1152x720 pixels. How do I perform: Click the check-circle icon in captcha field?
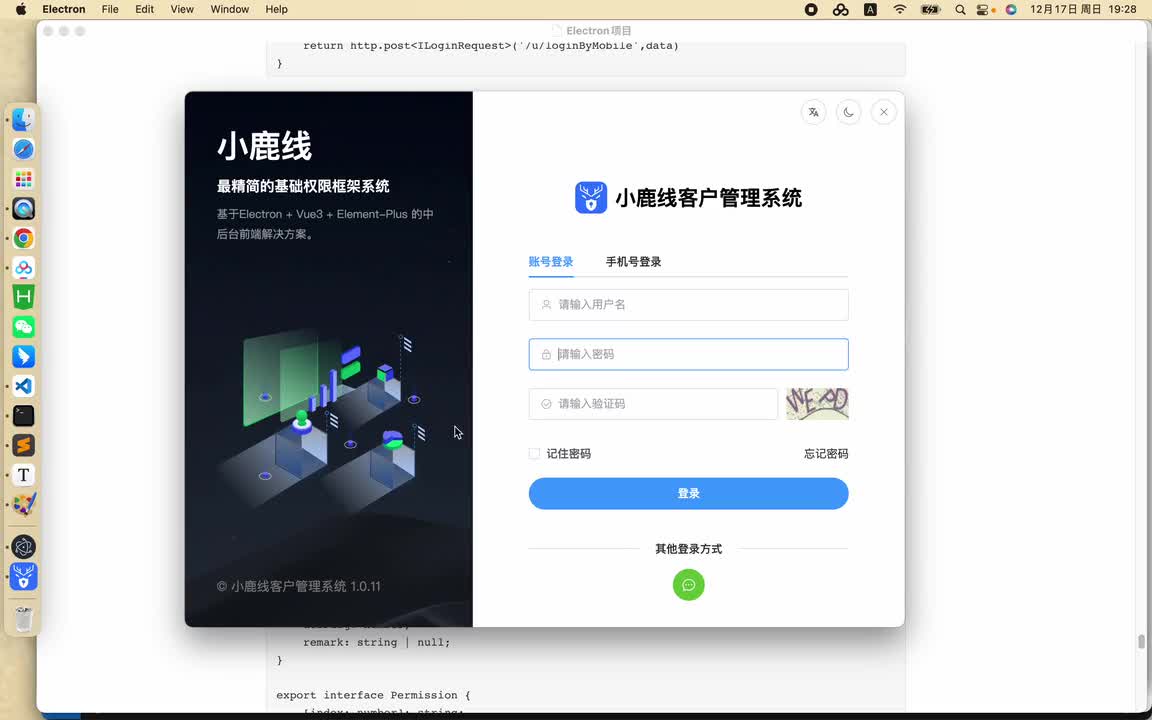click(x=546, y=403)
